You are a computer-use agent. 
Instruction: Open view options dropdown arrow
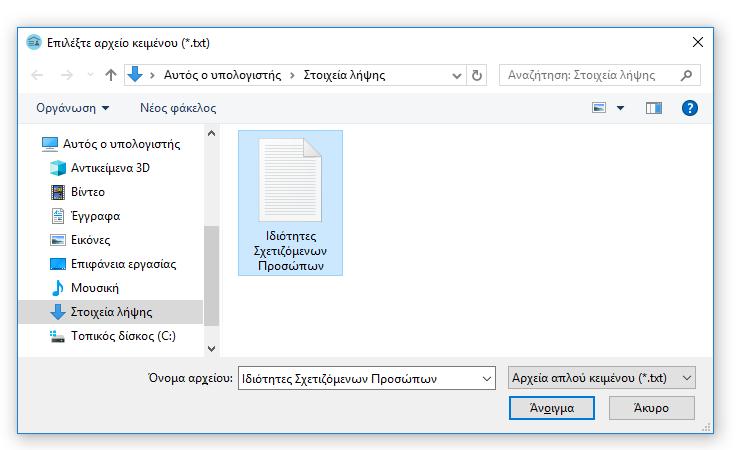pyautogui.click(x=620, y=108)
